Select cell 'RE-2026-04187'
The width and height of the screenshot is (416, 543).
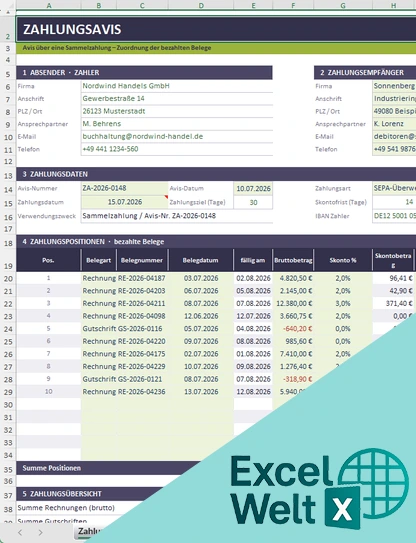[142, 278]
